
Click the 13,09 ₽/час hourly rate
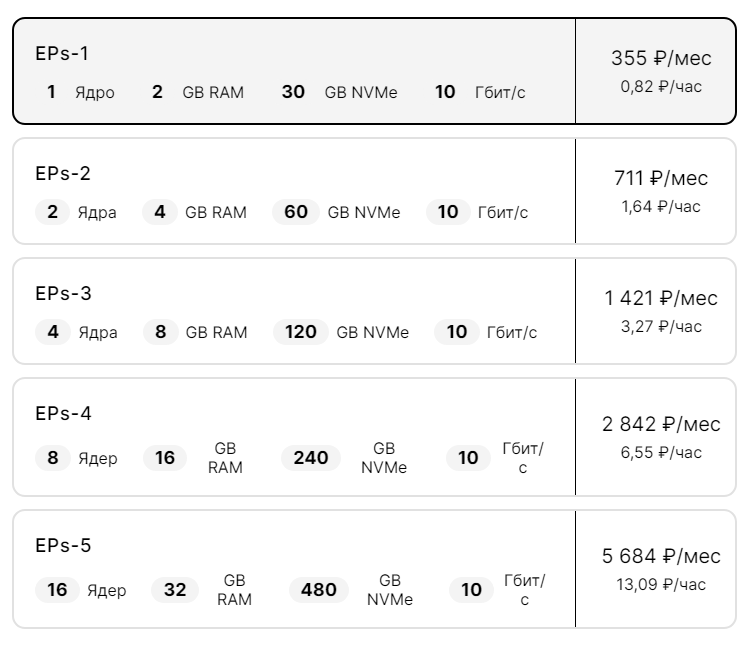(x=661, y=584)
